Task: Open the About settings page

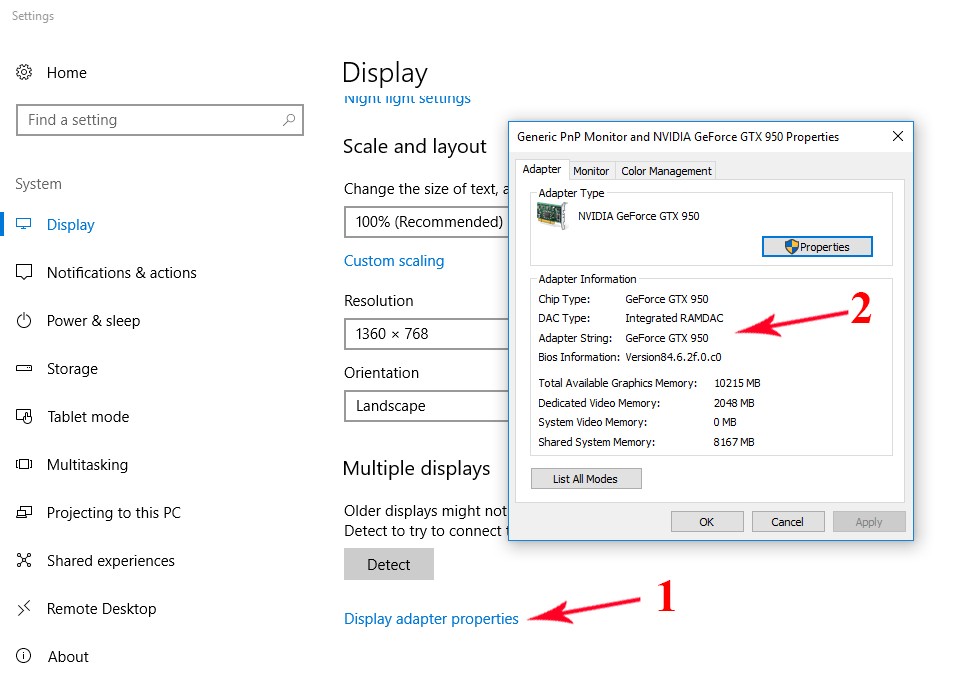Action: (68, 657)
